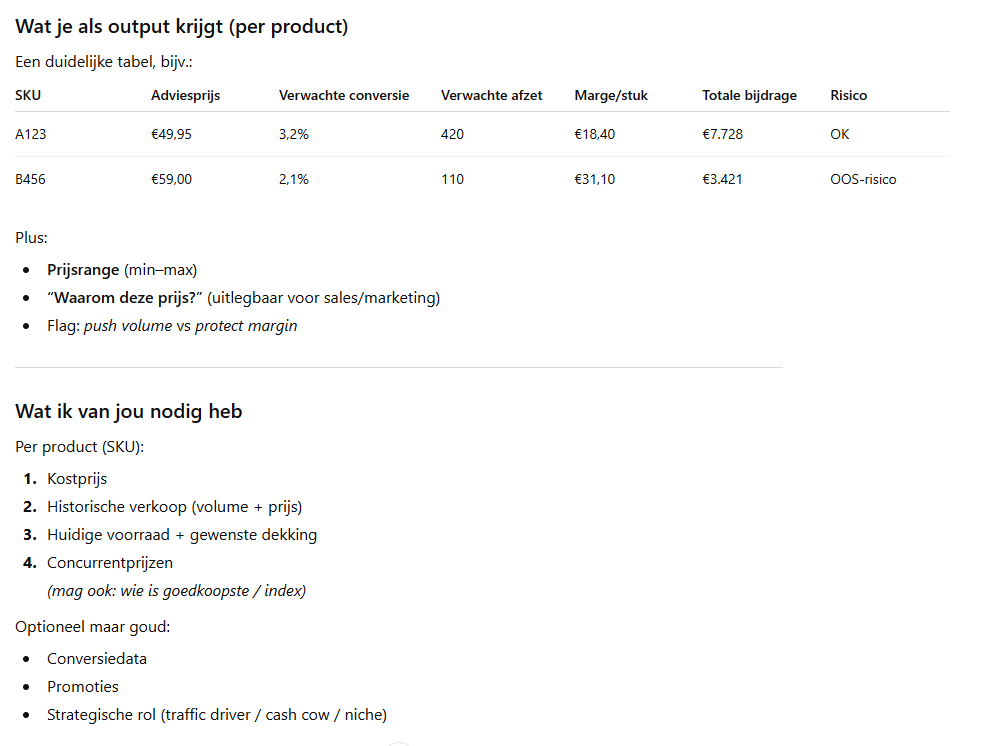Click the Totale bijdrage column header
The width and height of the screenshot is (983, 746).
tap(749, 96)
